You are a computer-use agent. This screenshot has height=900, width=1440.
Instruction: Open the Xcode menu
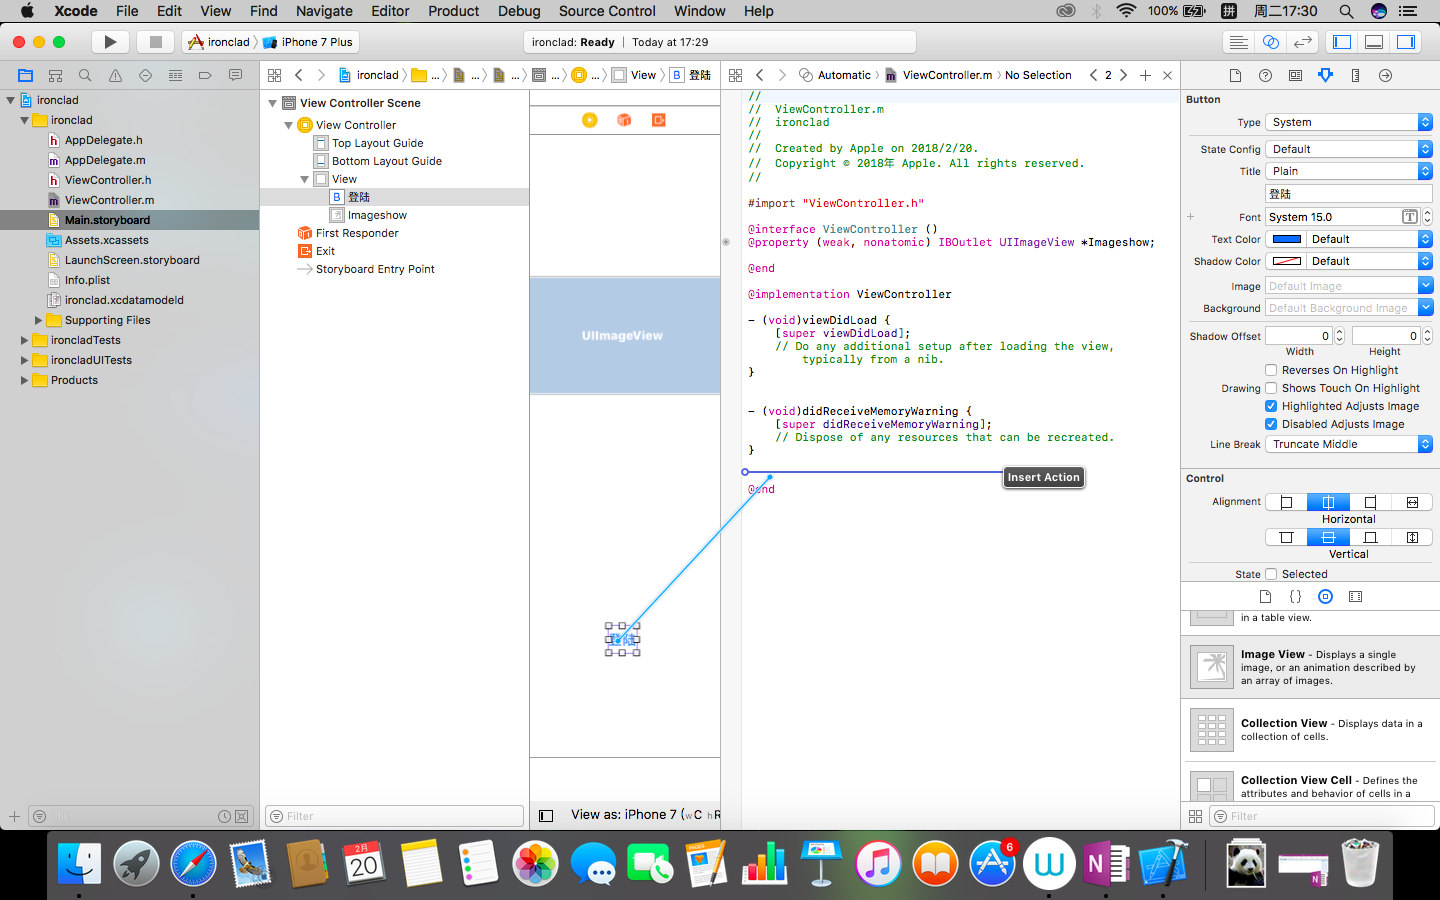[x=76, y=11]
